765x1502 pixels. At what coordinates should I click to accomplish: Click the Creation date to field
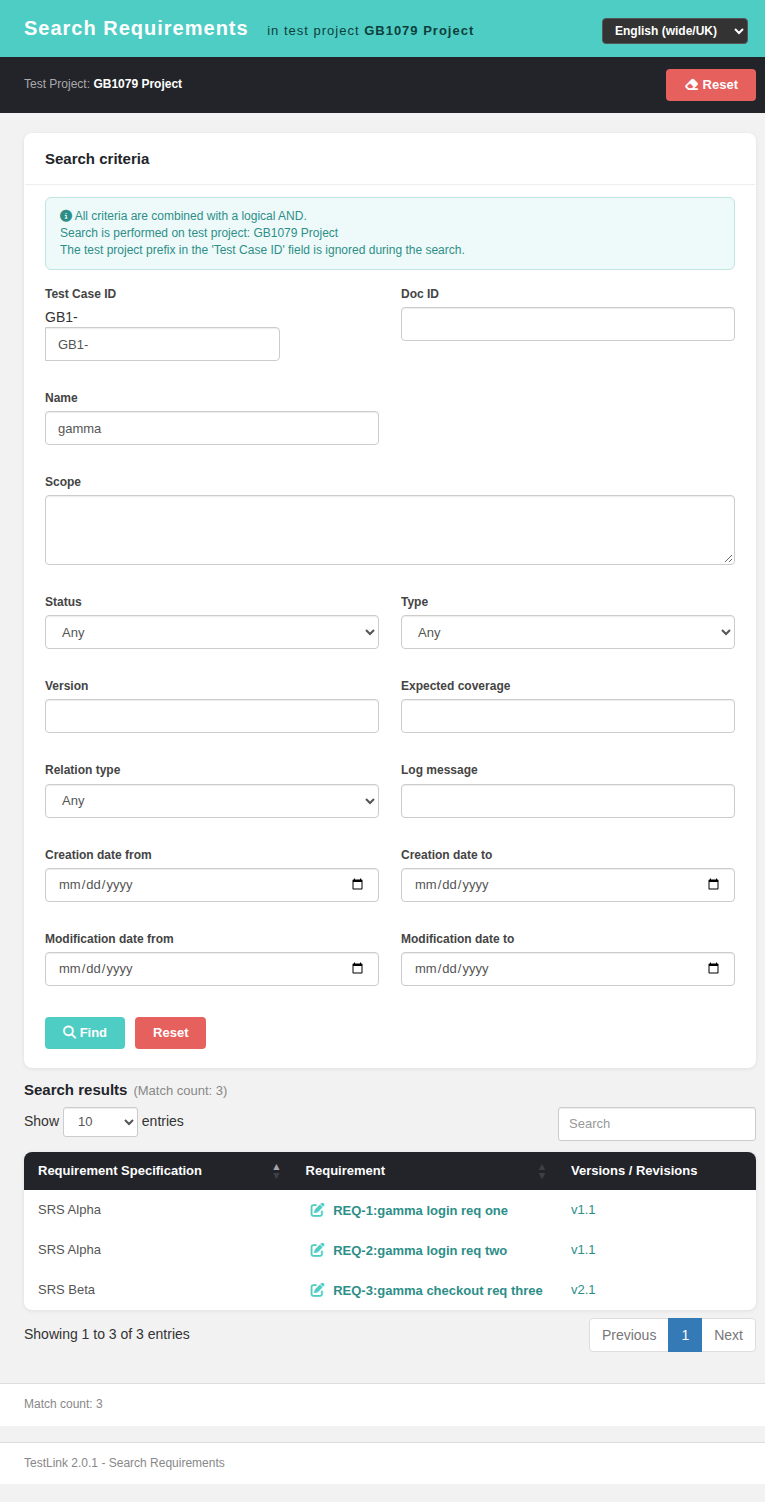tap(568, 885)
